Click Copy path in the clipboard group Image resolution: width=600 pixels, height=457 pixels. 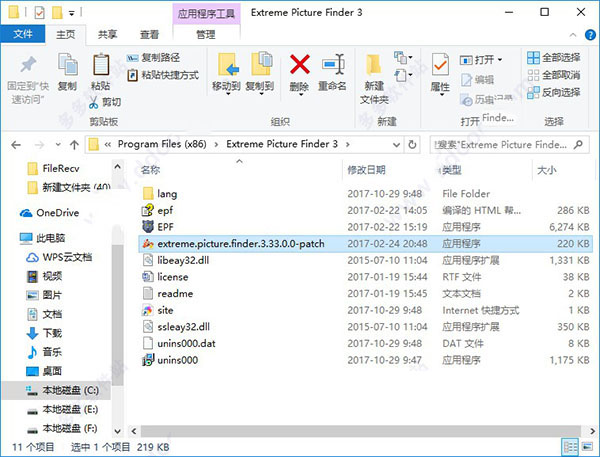153,58
